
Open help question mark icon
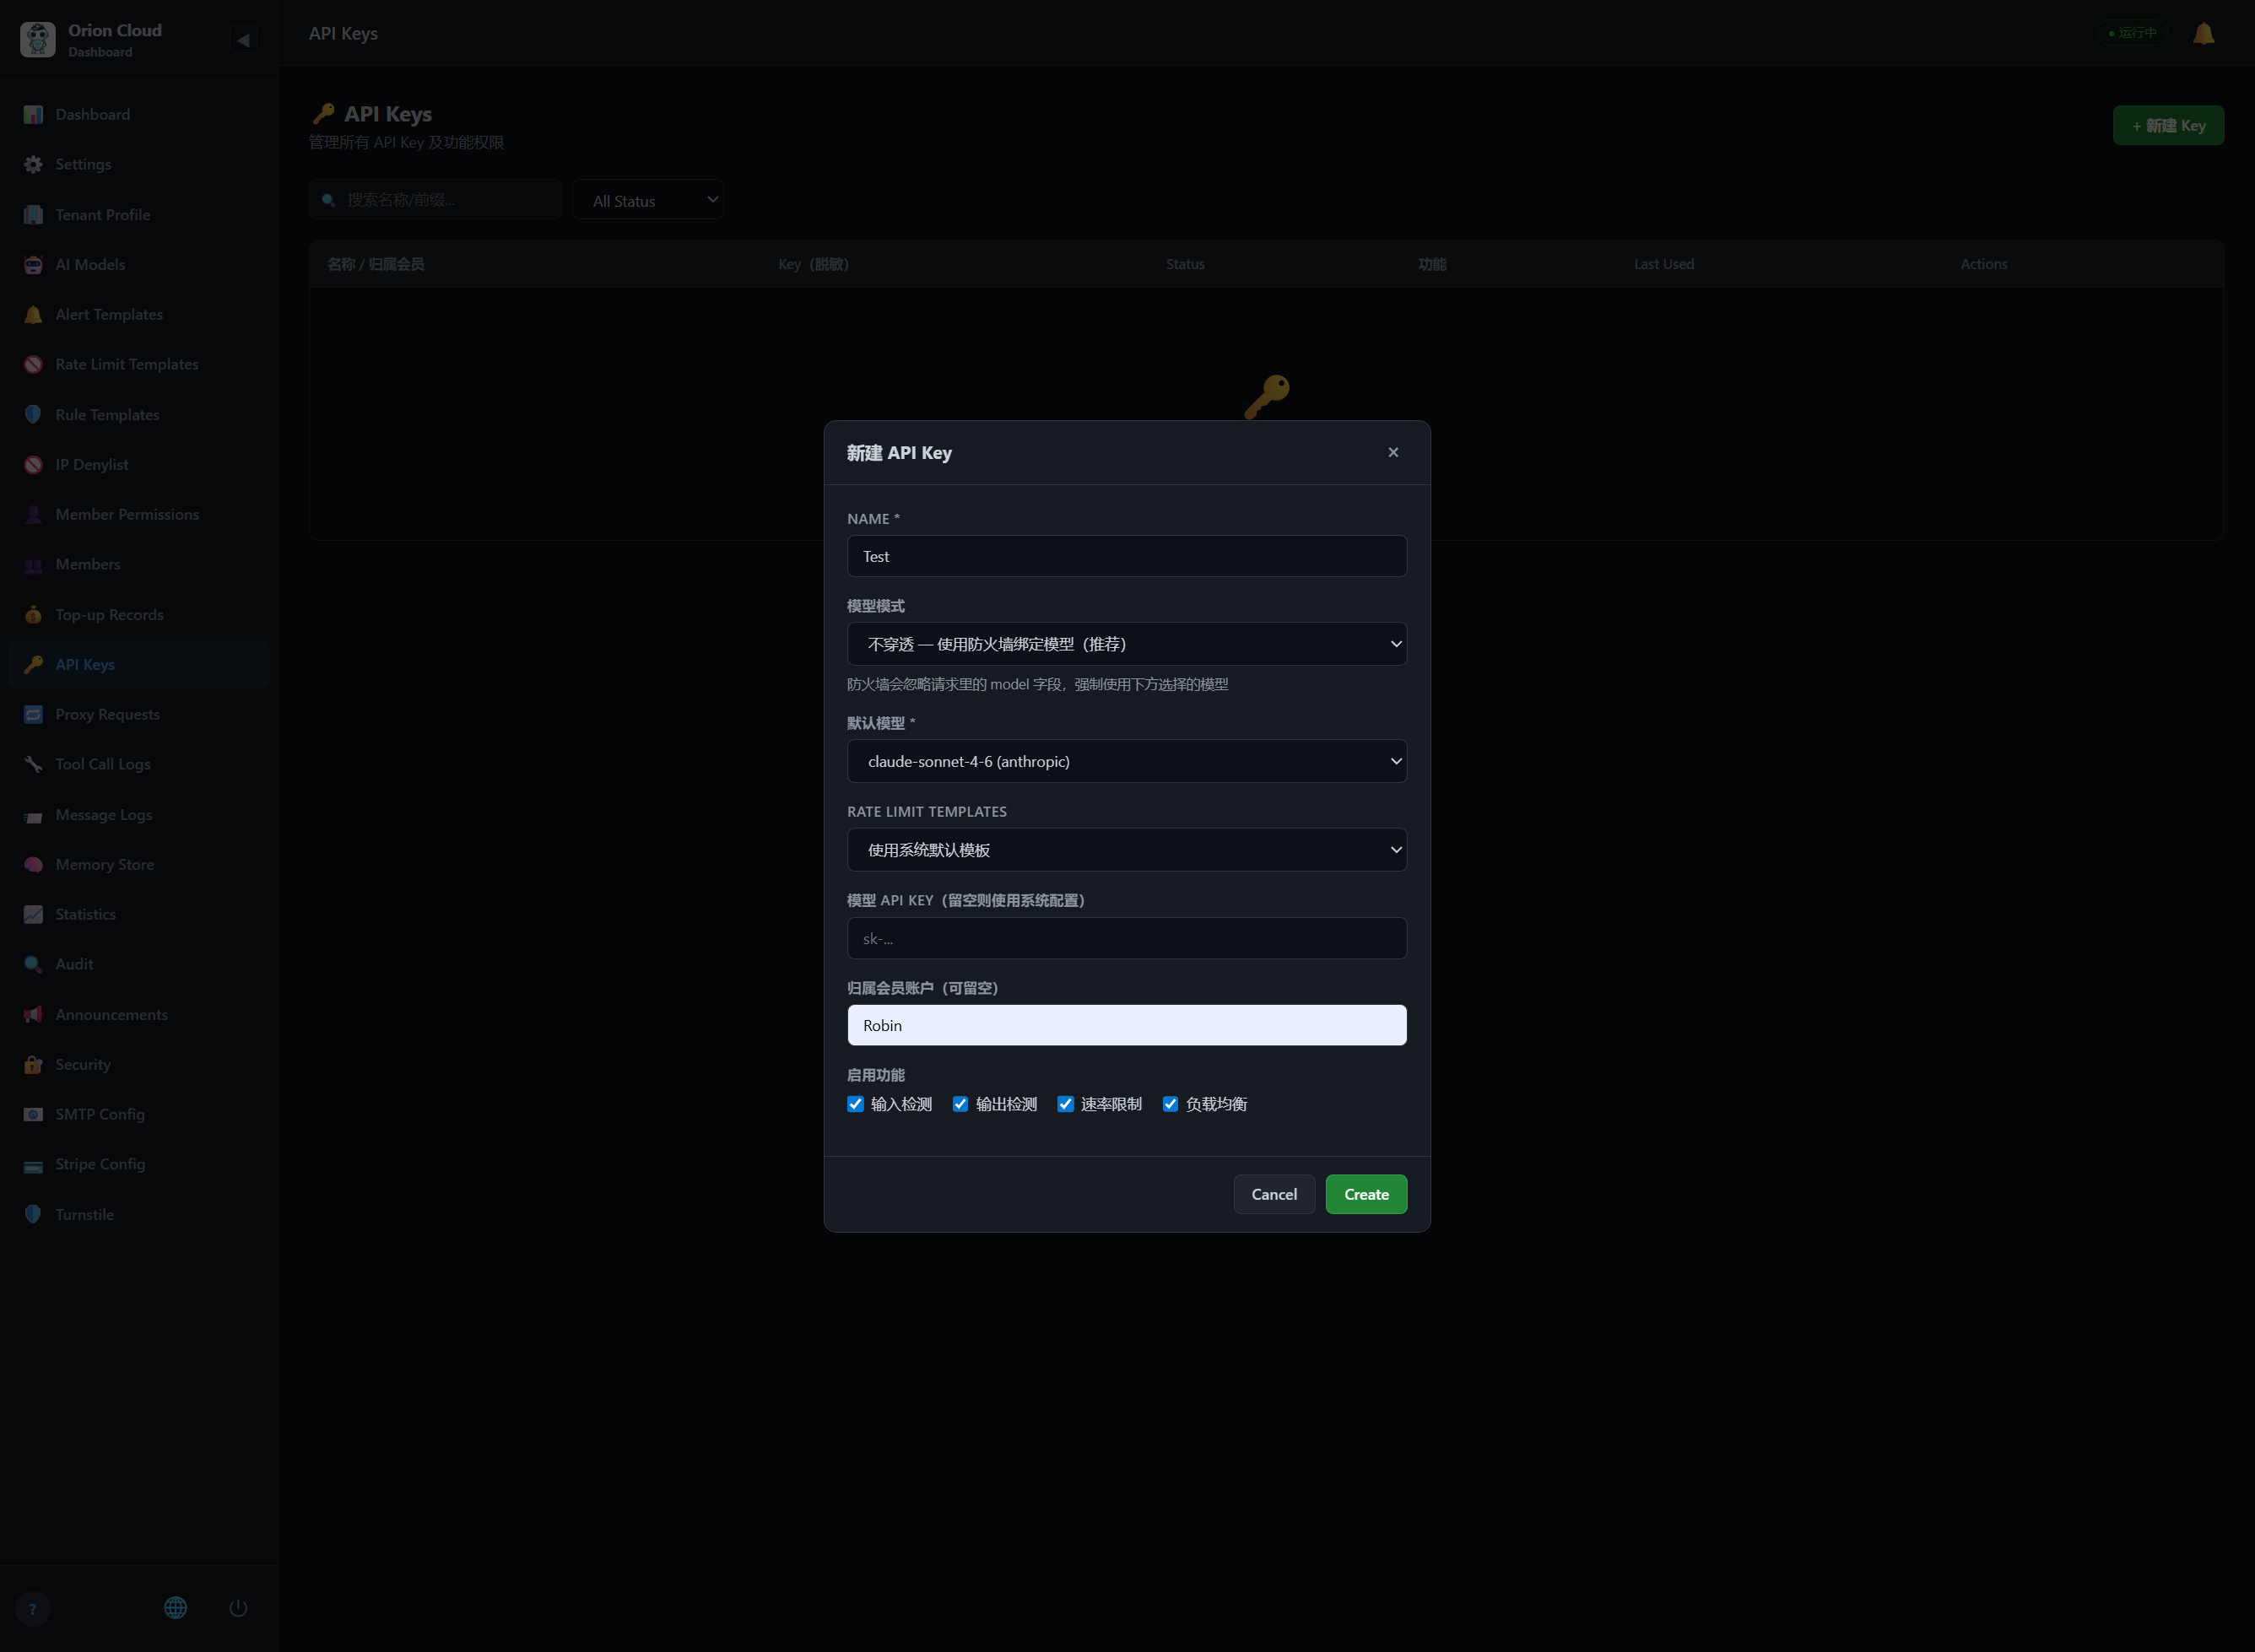[x=33, y=1609]
